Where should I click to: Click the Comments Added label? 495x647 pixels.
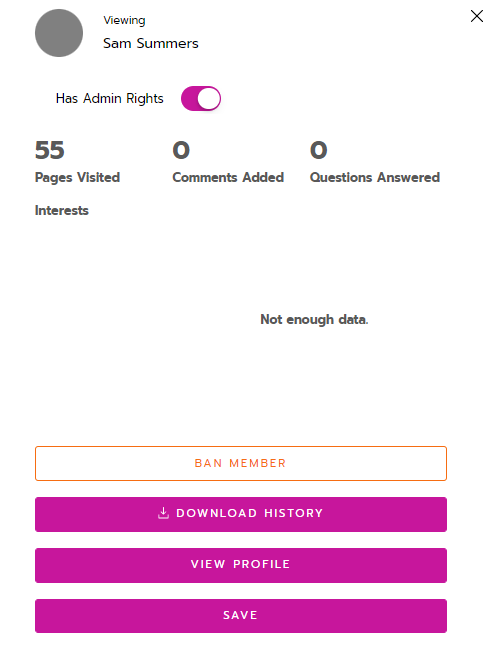pyautogui.click(x=228, y=177)
